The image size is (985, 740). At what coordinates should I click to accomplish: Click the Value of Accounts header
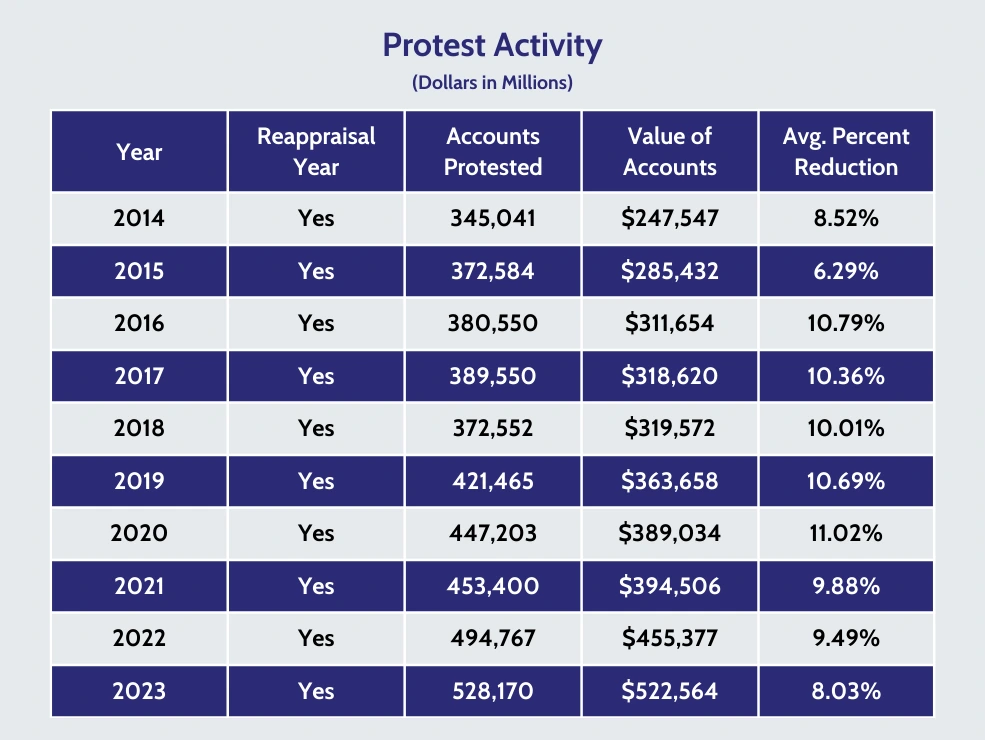(670, 152)
